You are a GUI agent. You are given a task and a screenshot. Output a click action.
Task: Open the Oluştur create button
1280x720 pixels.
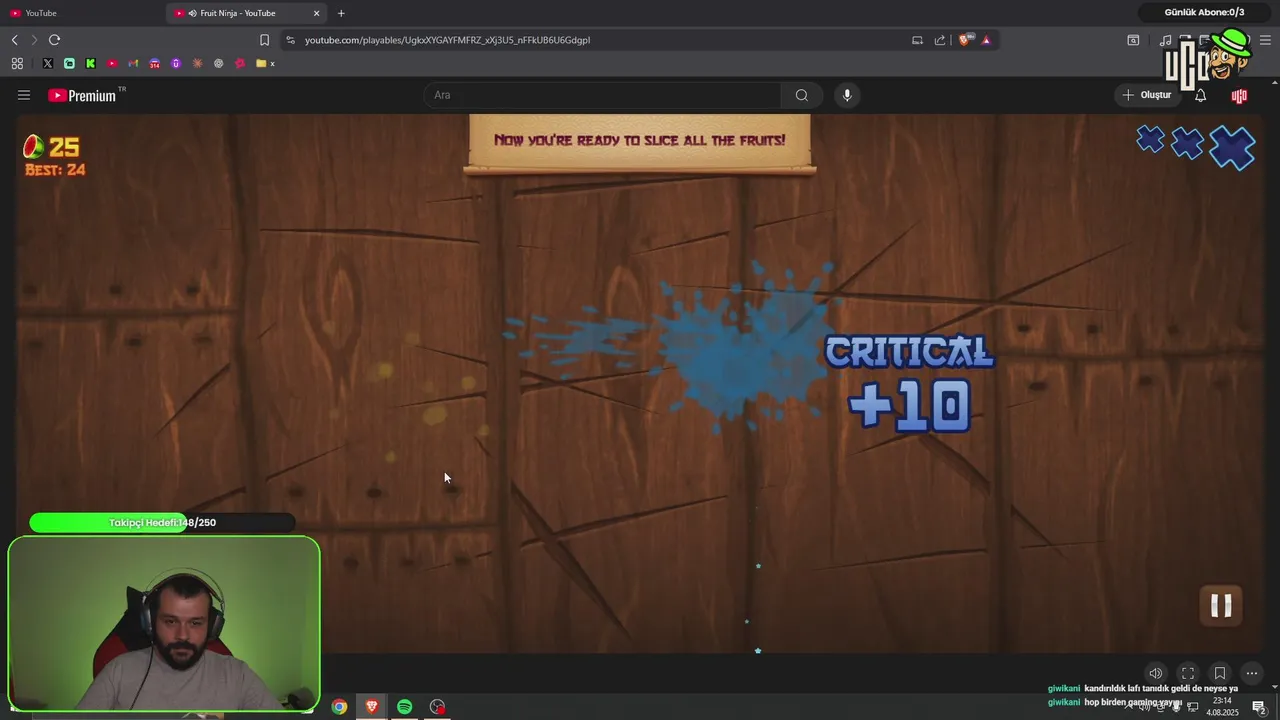[1146, 95]
